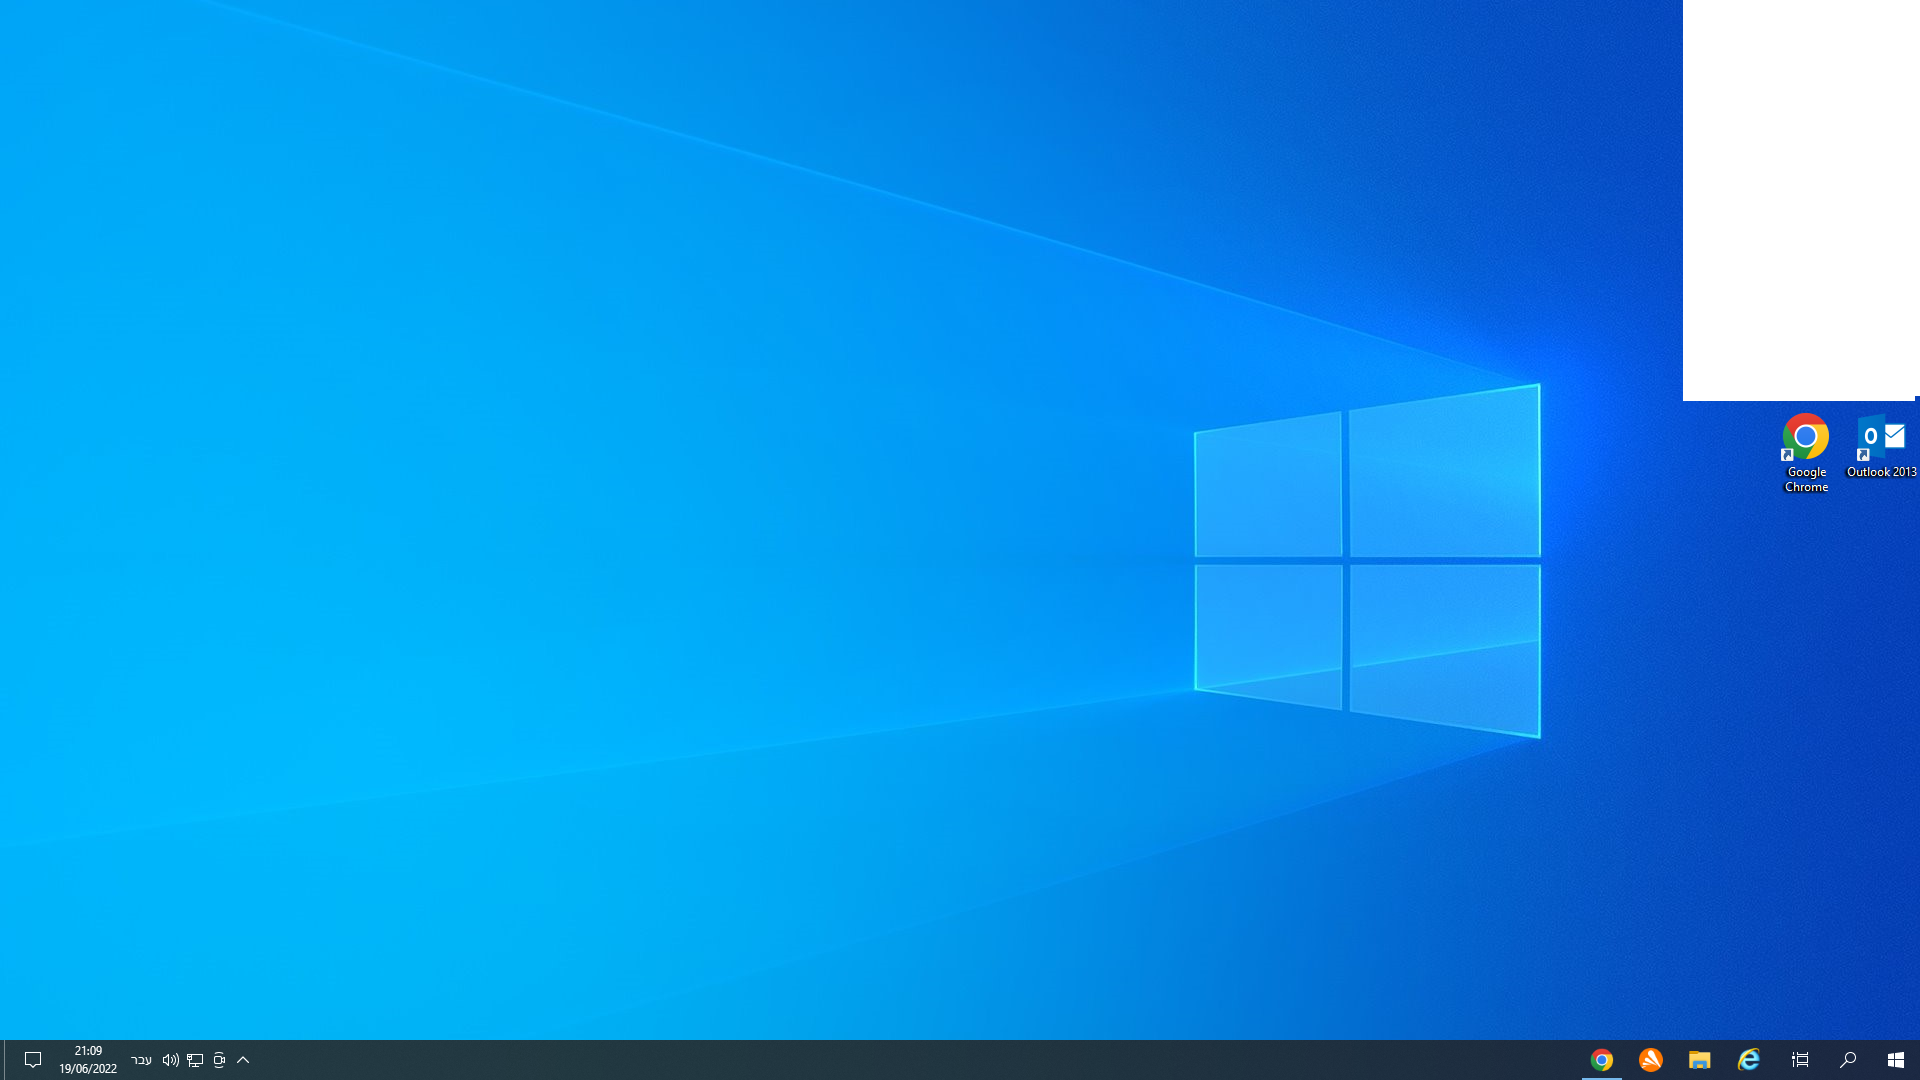Launch Internet Explorer from the taskbar
Viewport: 1920px width, 1080px height.
point(1748,1060)
